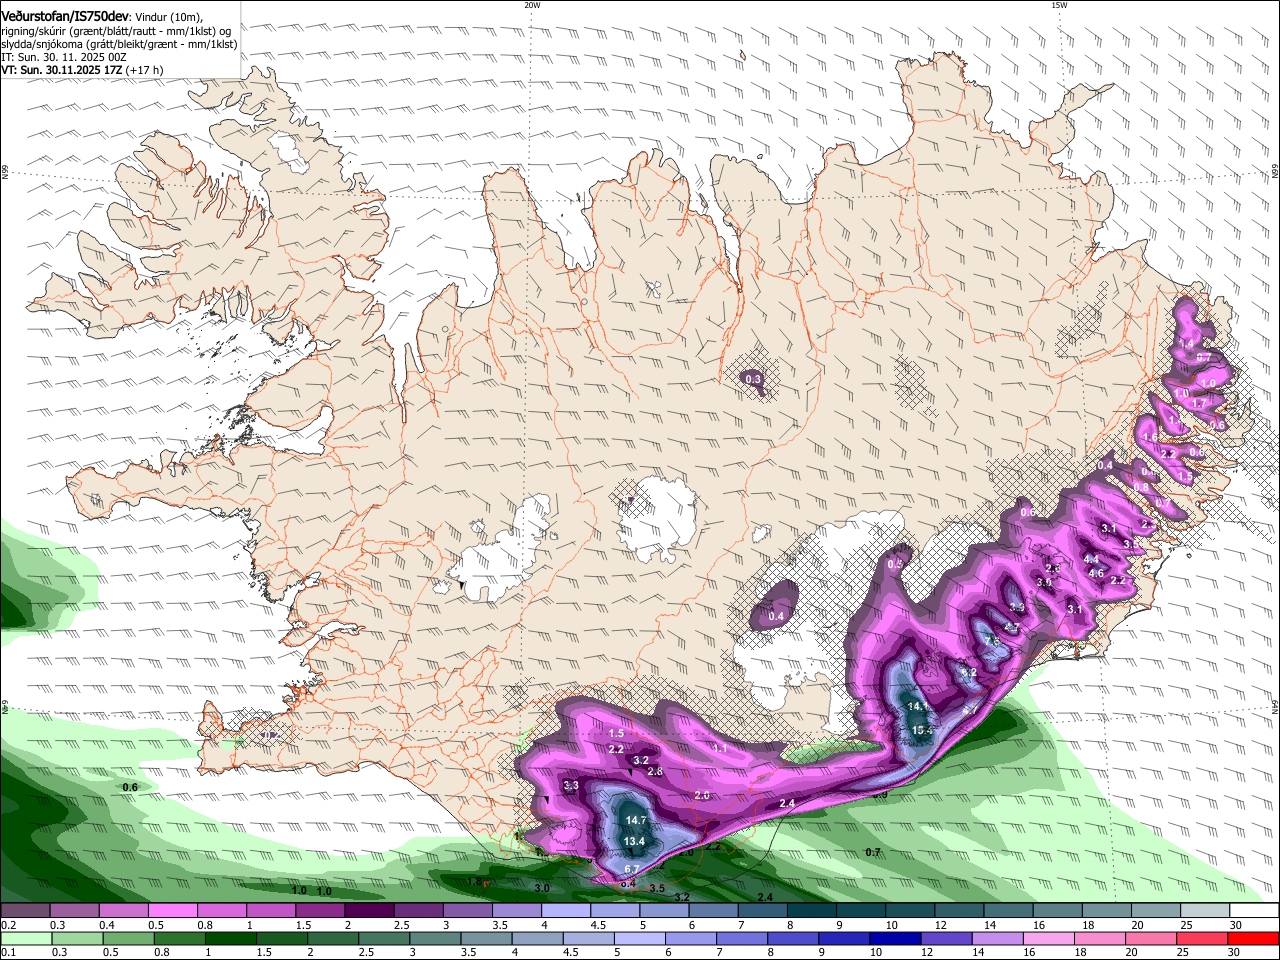Click the palest green swatch starting the lower legend row
Screen dimensions: 1280x960
(x=26, y=939)
